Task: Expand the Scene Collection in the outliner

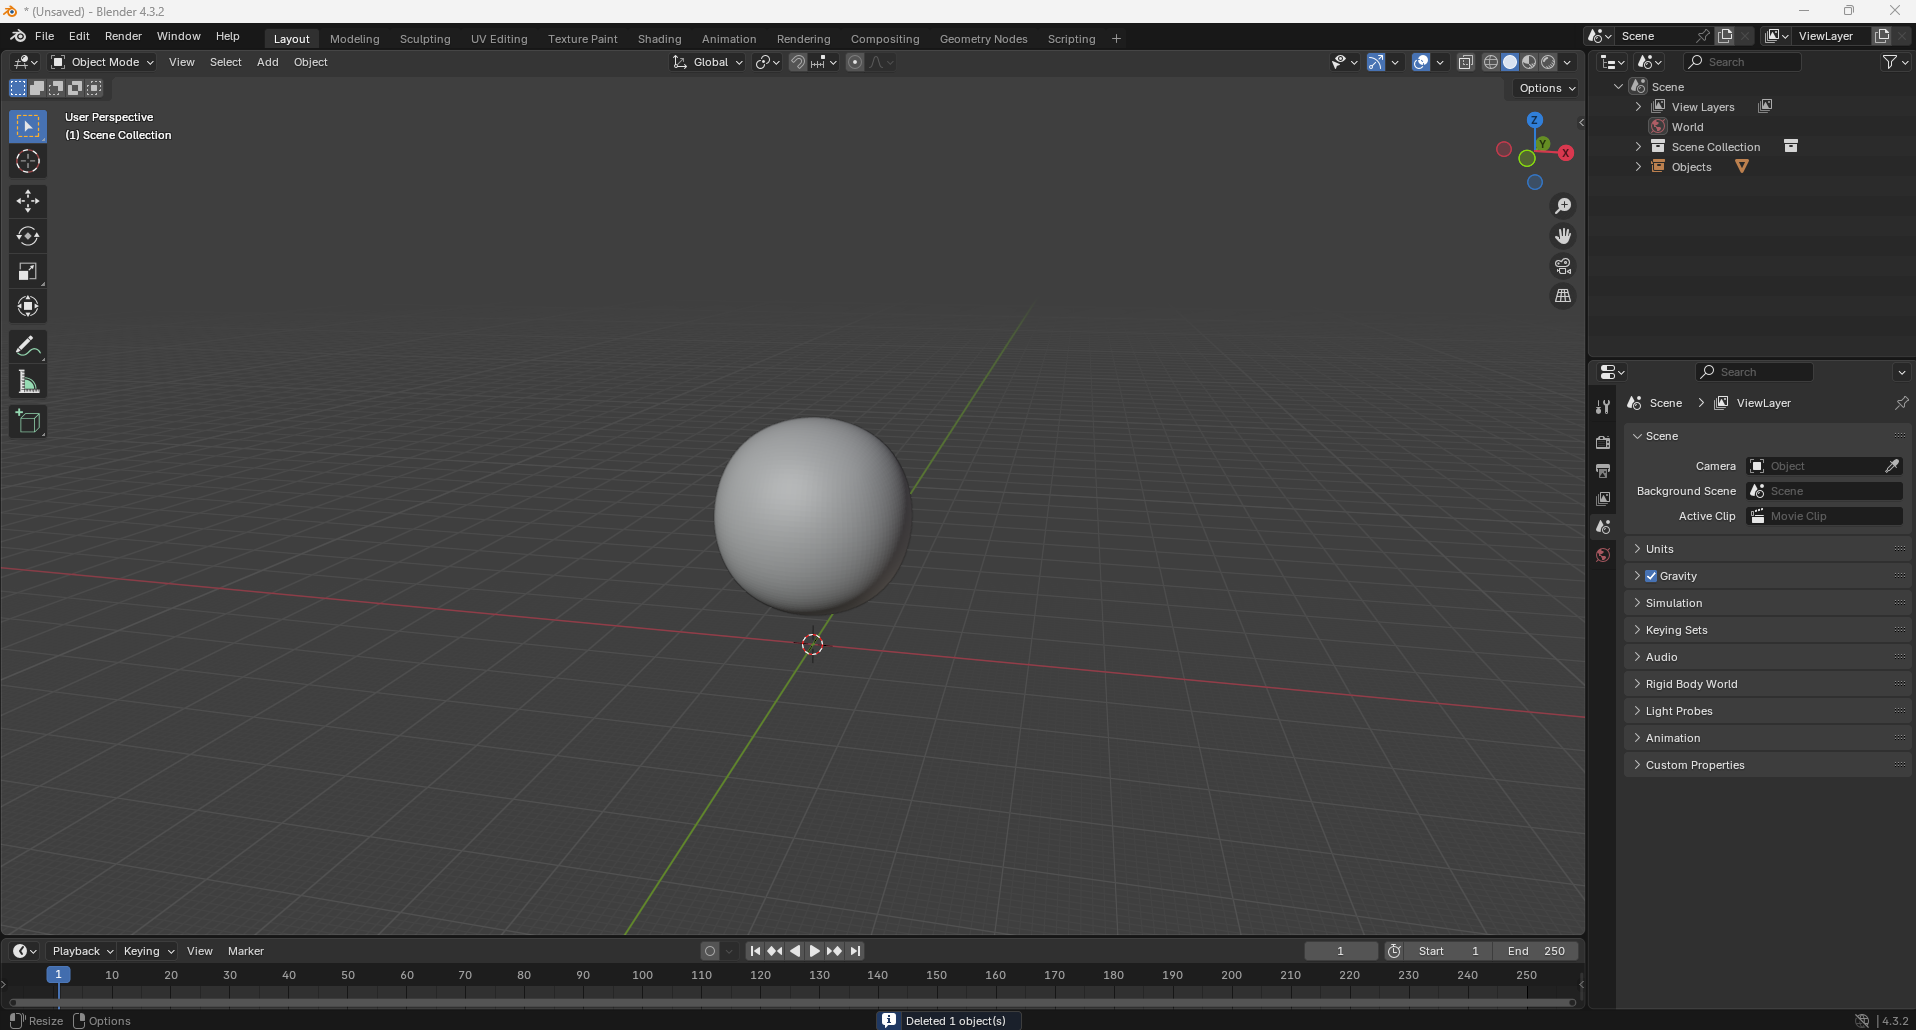Action: (x=1638, y=146)
